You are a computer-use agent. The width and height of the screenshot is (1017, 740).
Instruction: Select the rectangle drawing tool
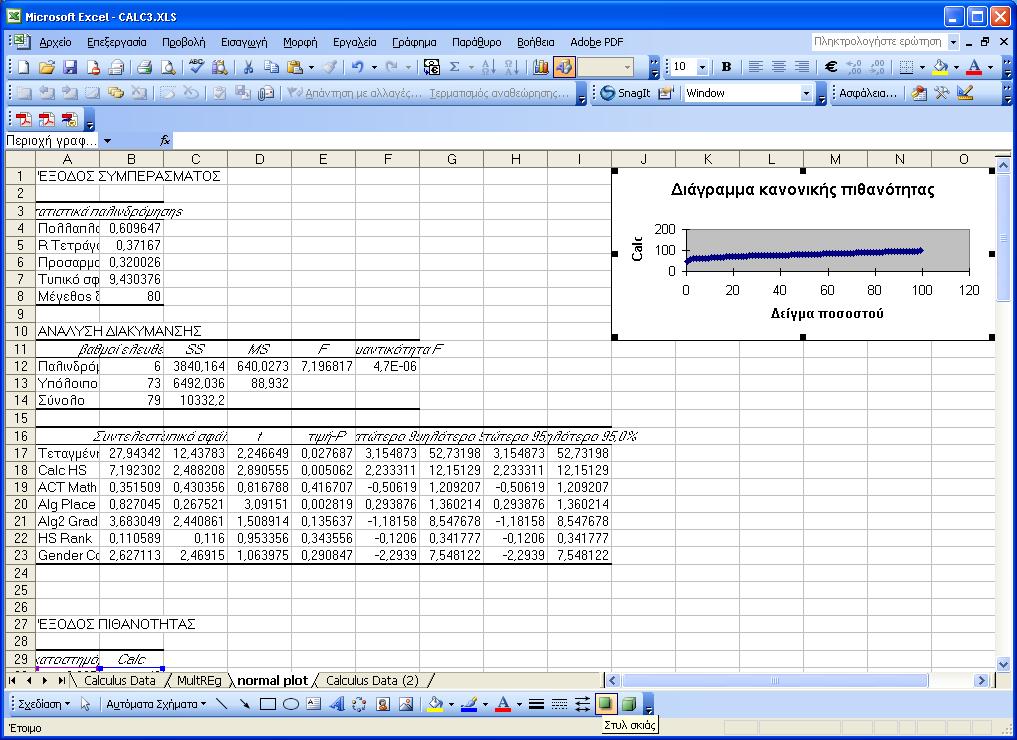tap(268, 704)
